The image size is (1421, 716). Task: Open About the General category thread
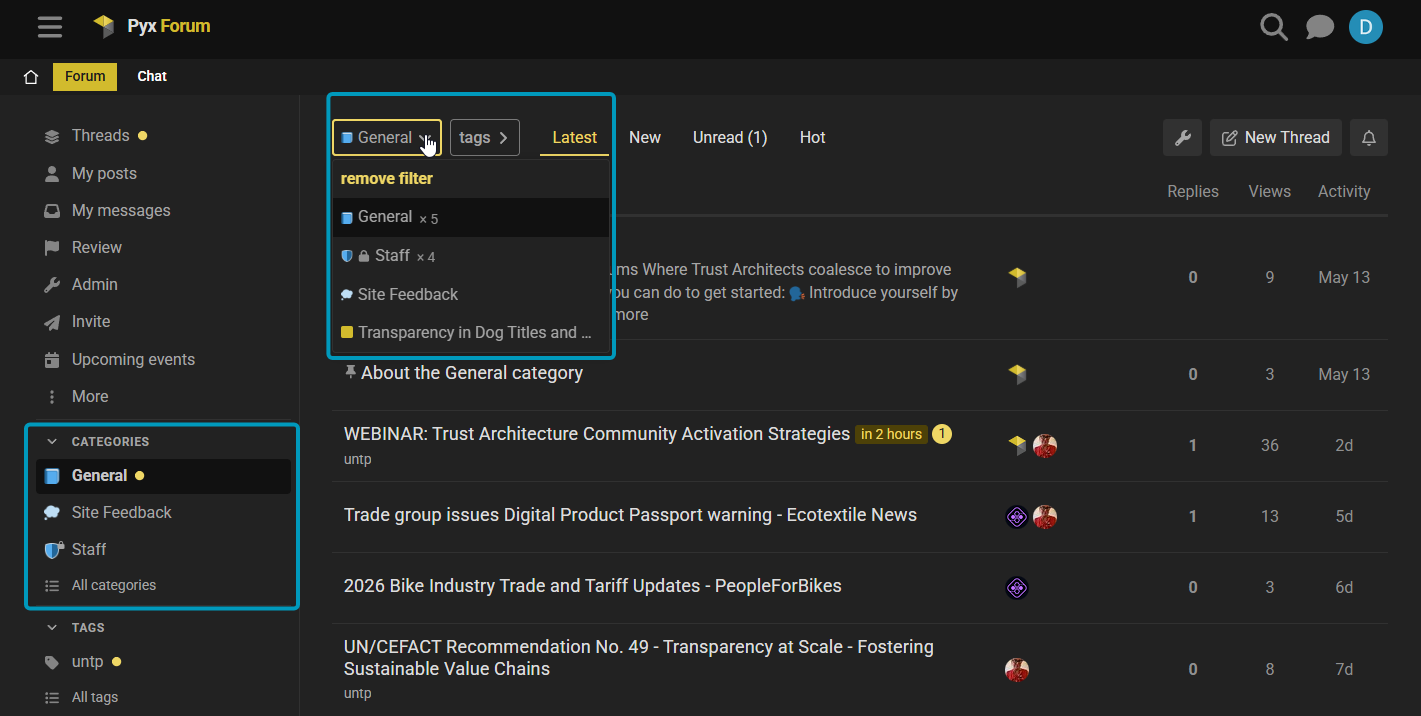472,373
